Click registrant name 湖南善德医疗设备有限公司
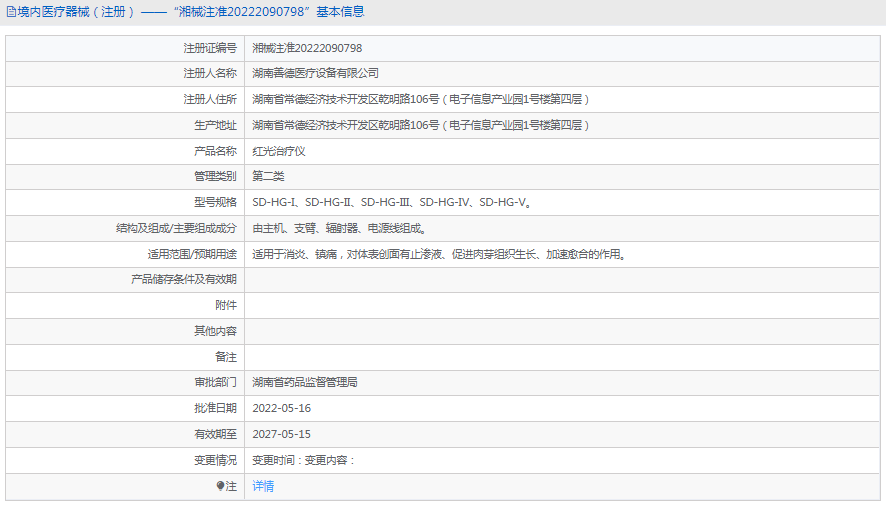The image size is (886, 508). 315,73
